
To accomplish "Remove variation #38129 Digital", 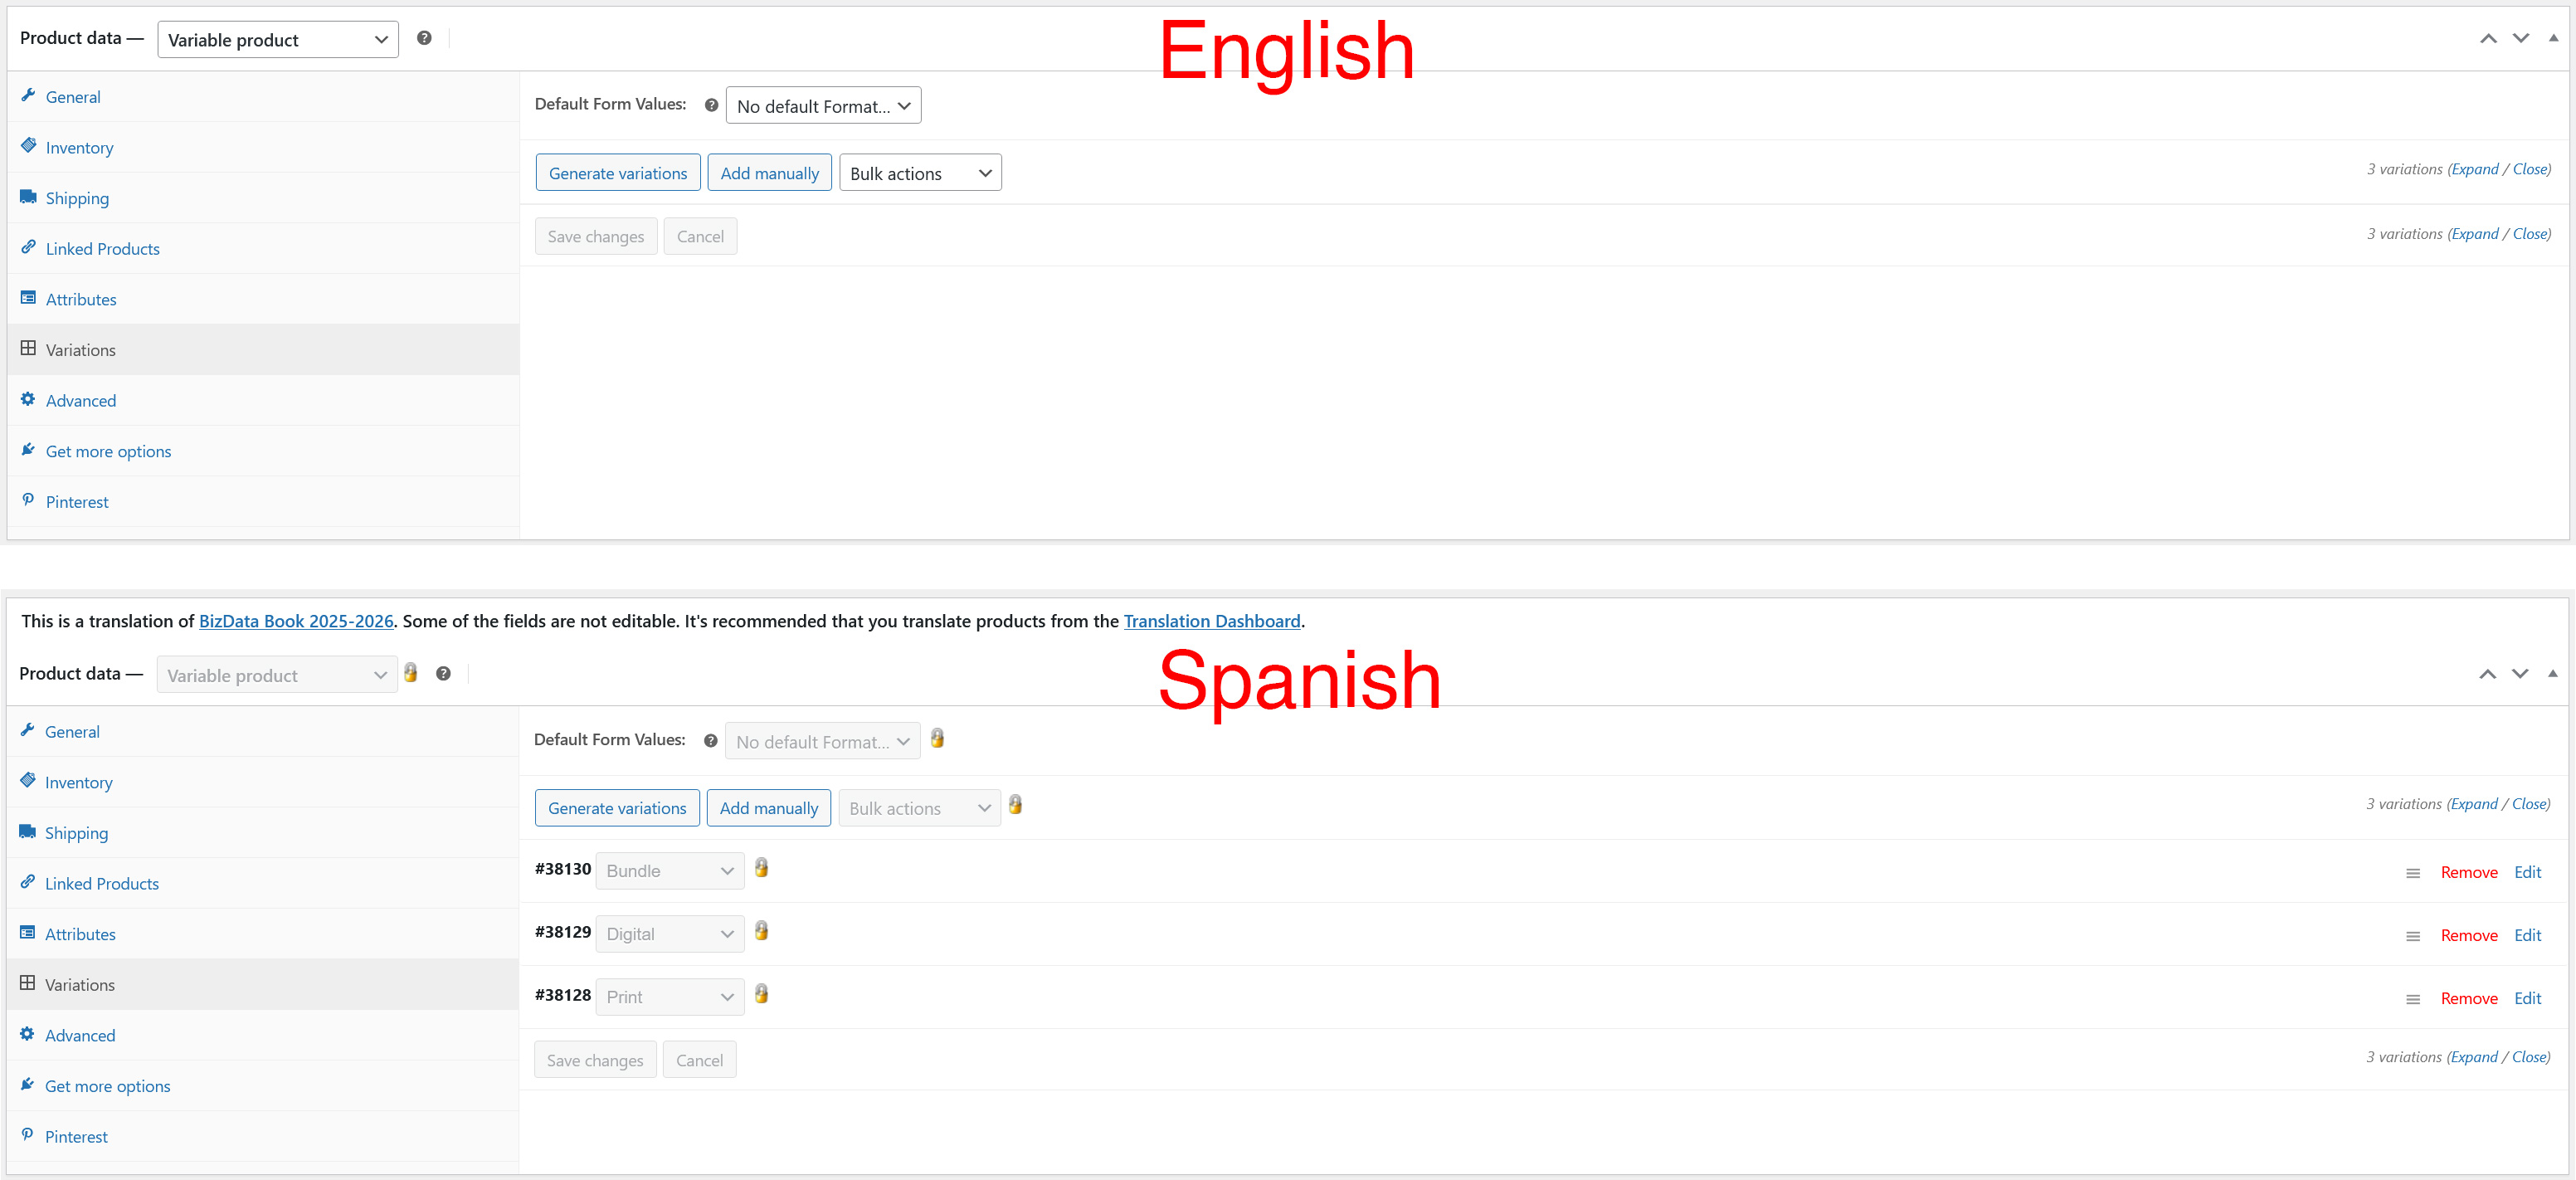I will coord(2468,935).
